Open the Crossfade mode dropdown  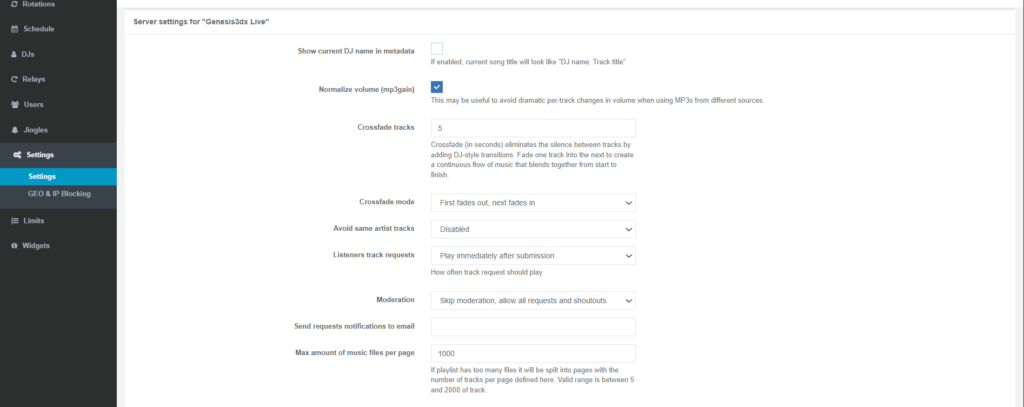533,203
